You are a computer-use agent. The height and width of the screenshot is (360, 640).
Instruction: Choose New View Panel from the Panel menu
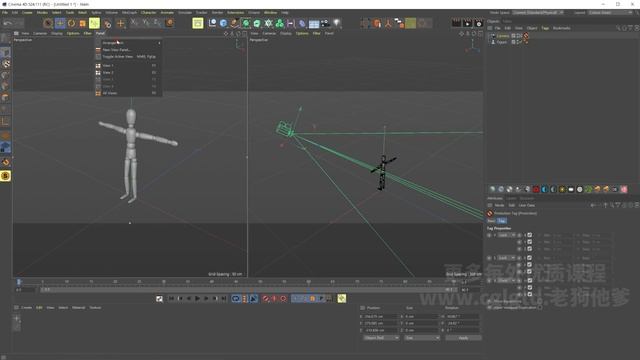[129, 50]
